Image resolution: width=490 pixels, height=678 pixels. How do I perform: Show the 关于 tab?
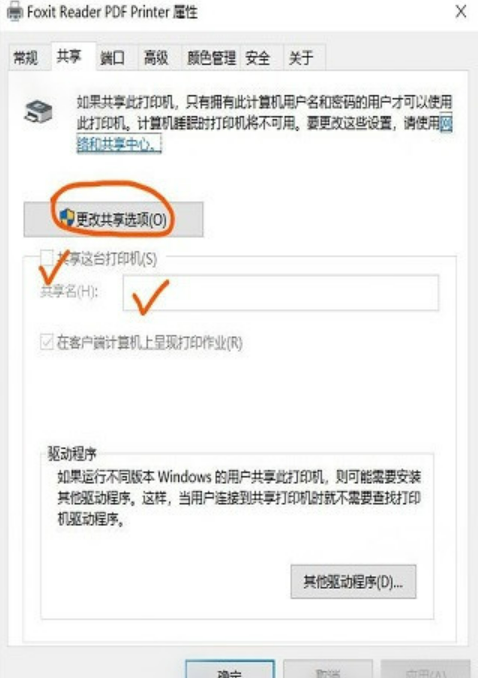301,58
